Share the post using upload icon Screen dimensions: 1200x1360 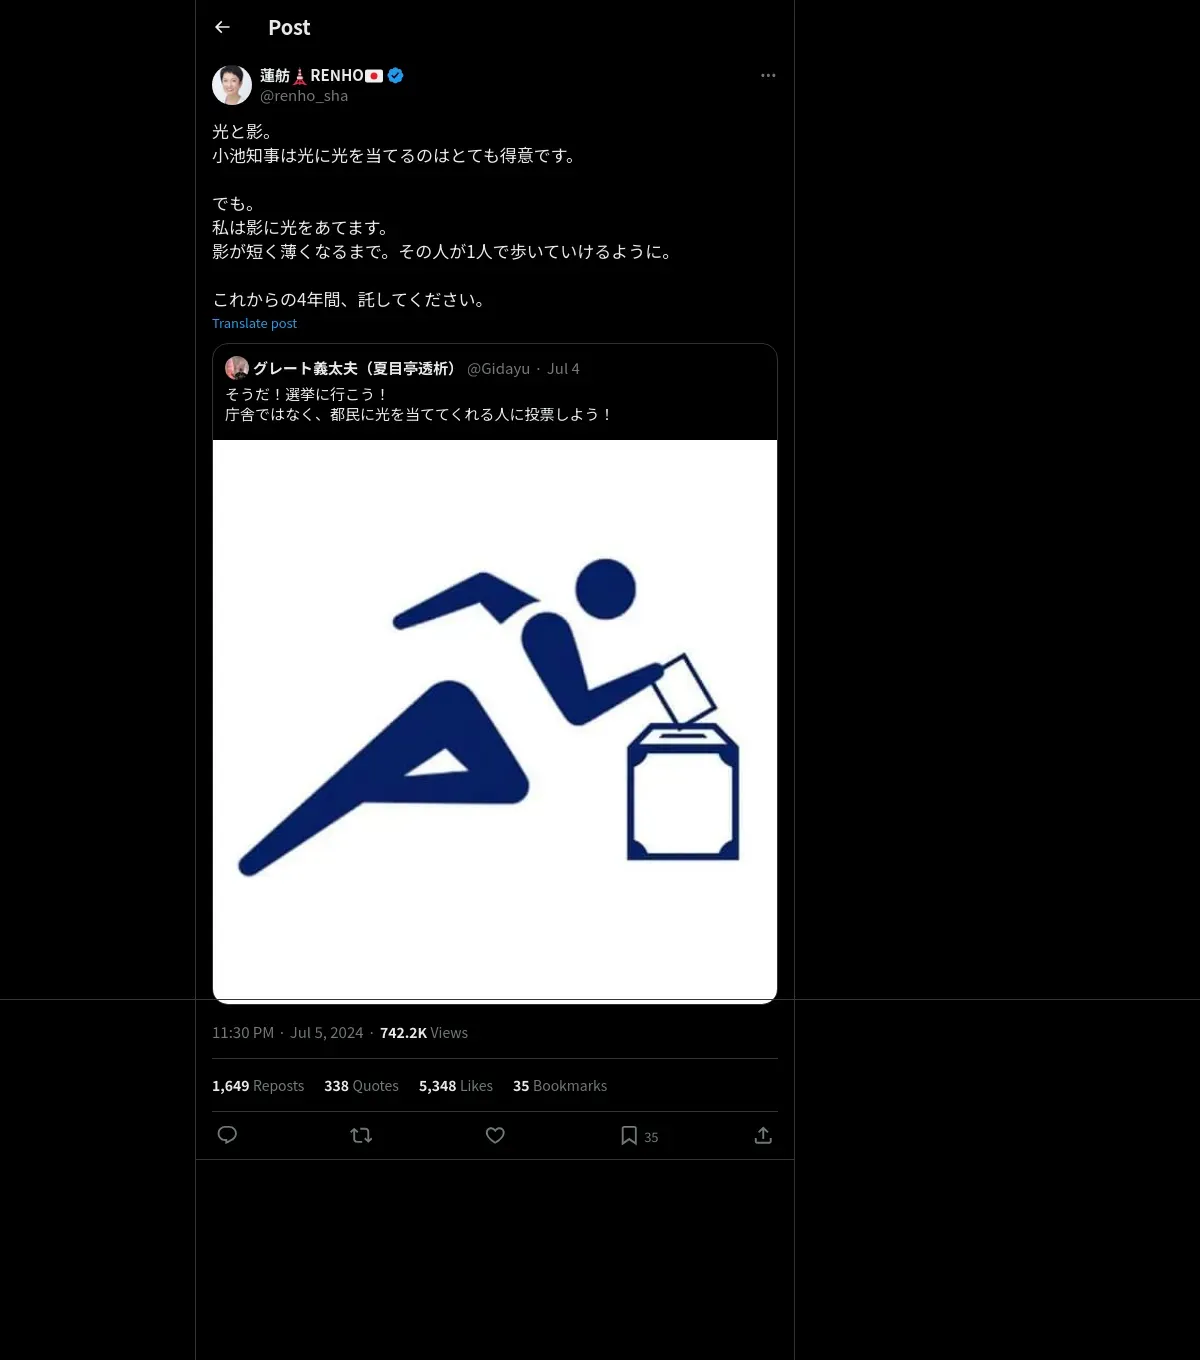click(763, 1135)
